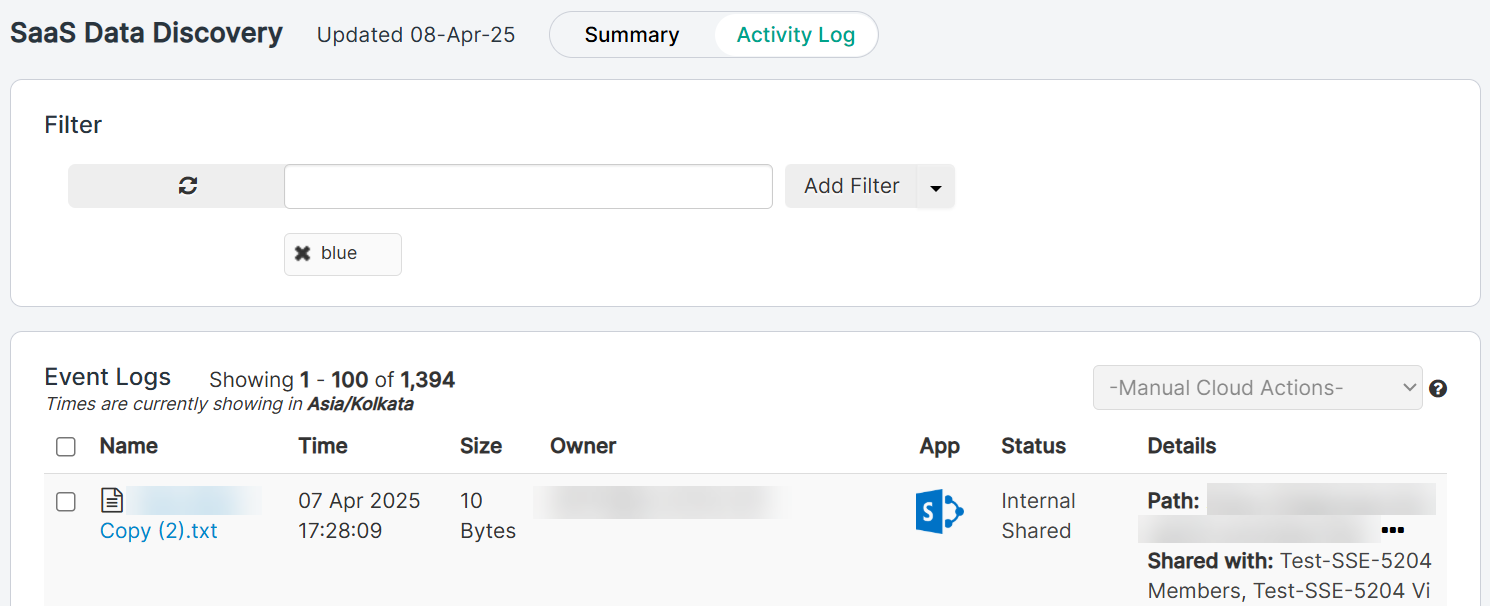
Task: Click the Status column header
Action: (1033, 446)
